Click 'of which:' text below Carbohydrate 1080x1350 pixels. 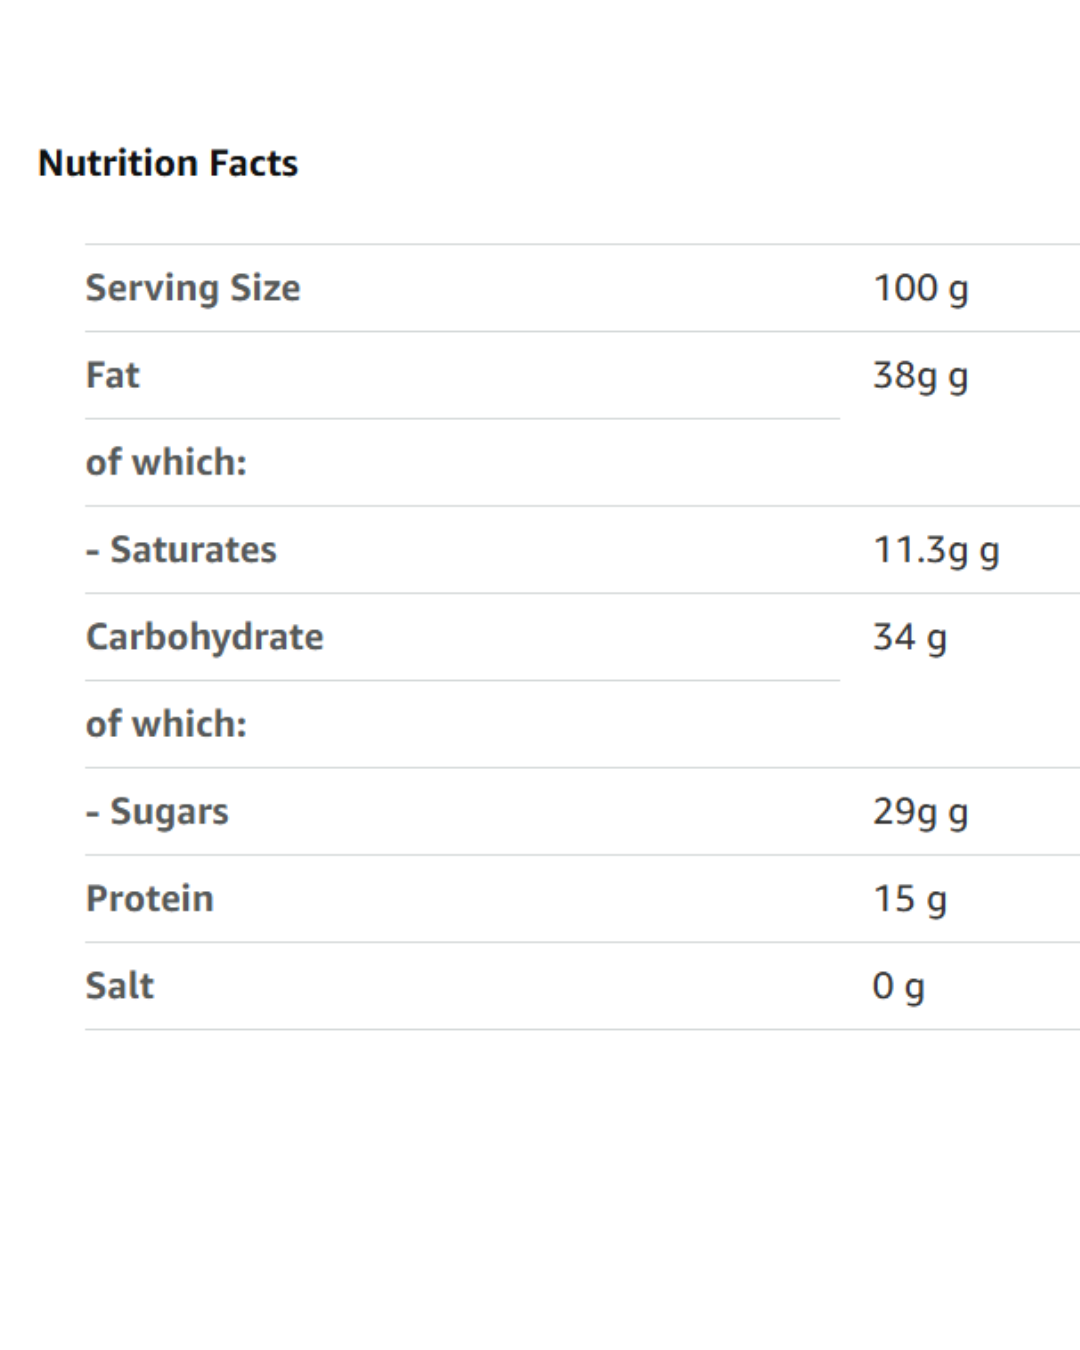coord(166,724)
